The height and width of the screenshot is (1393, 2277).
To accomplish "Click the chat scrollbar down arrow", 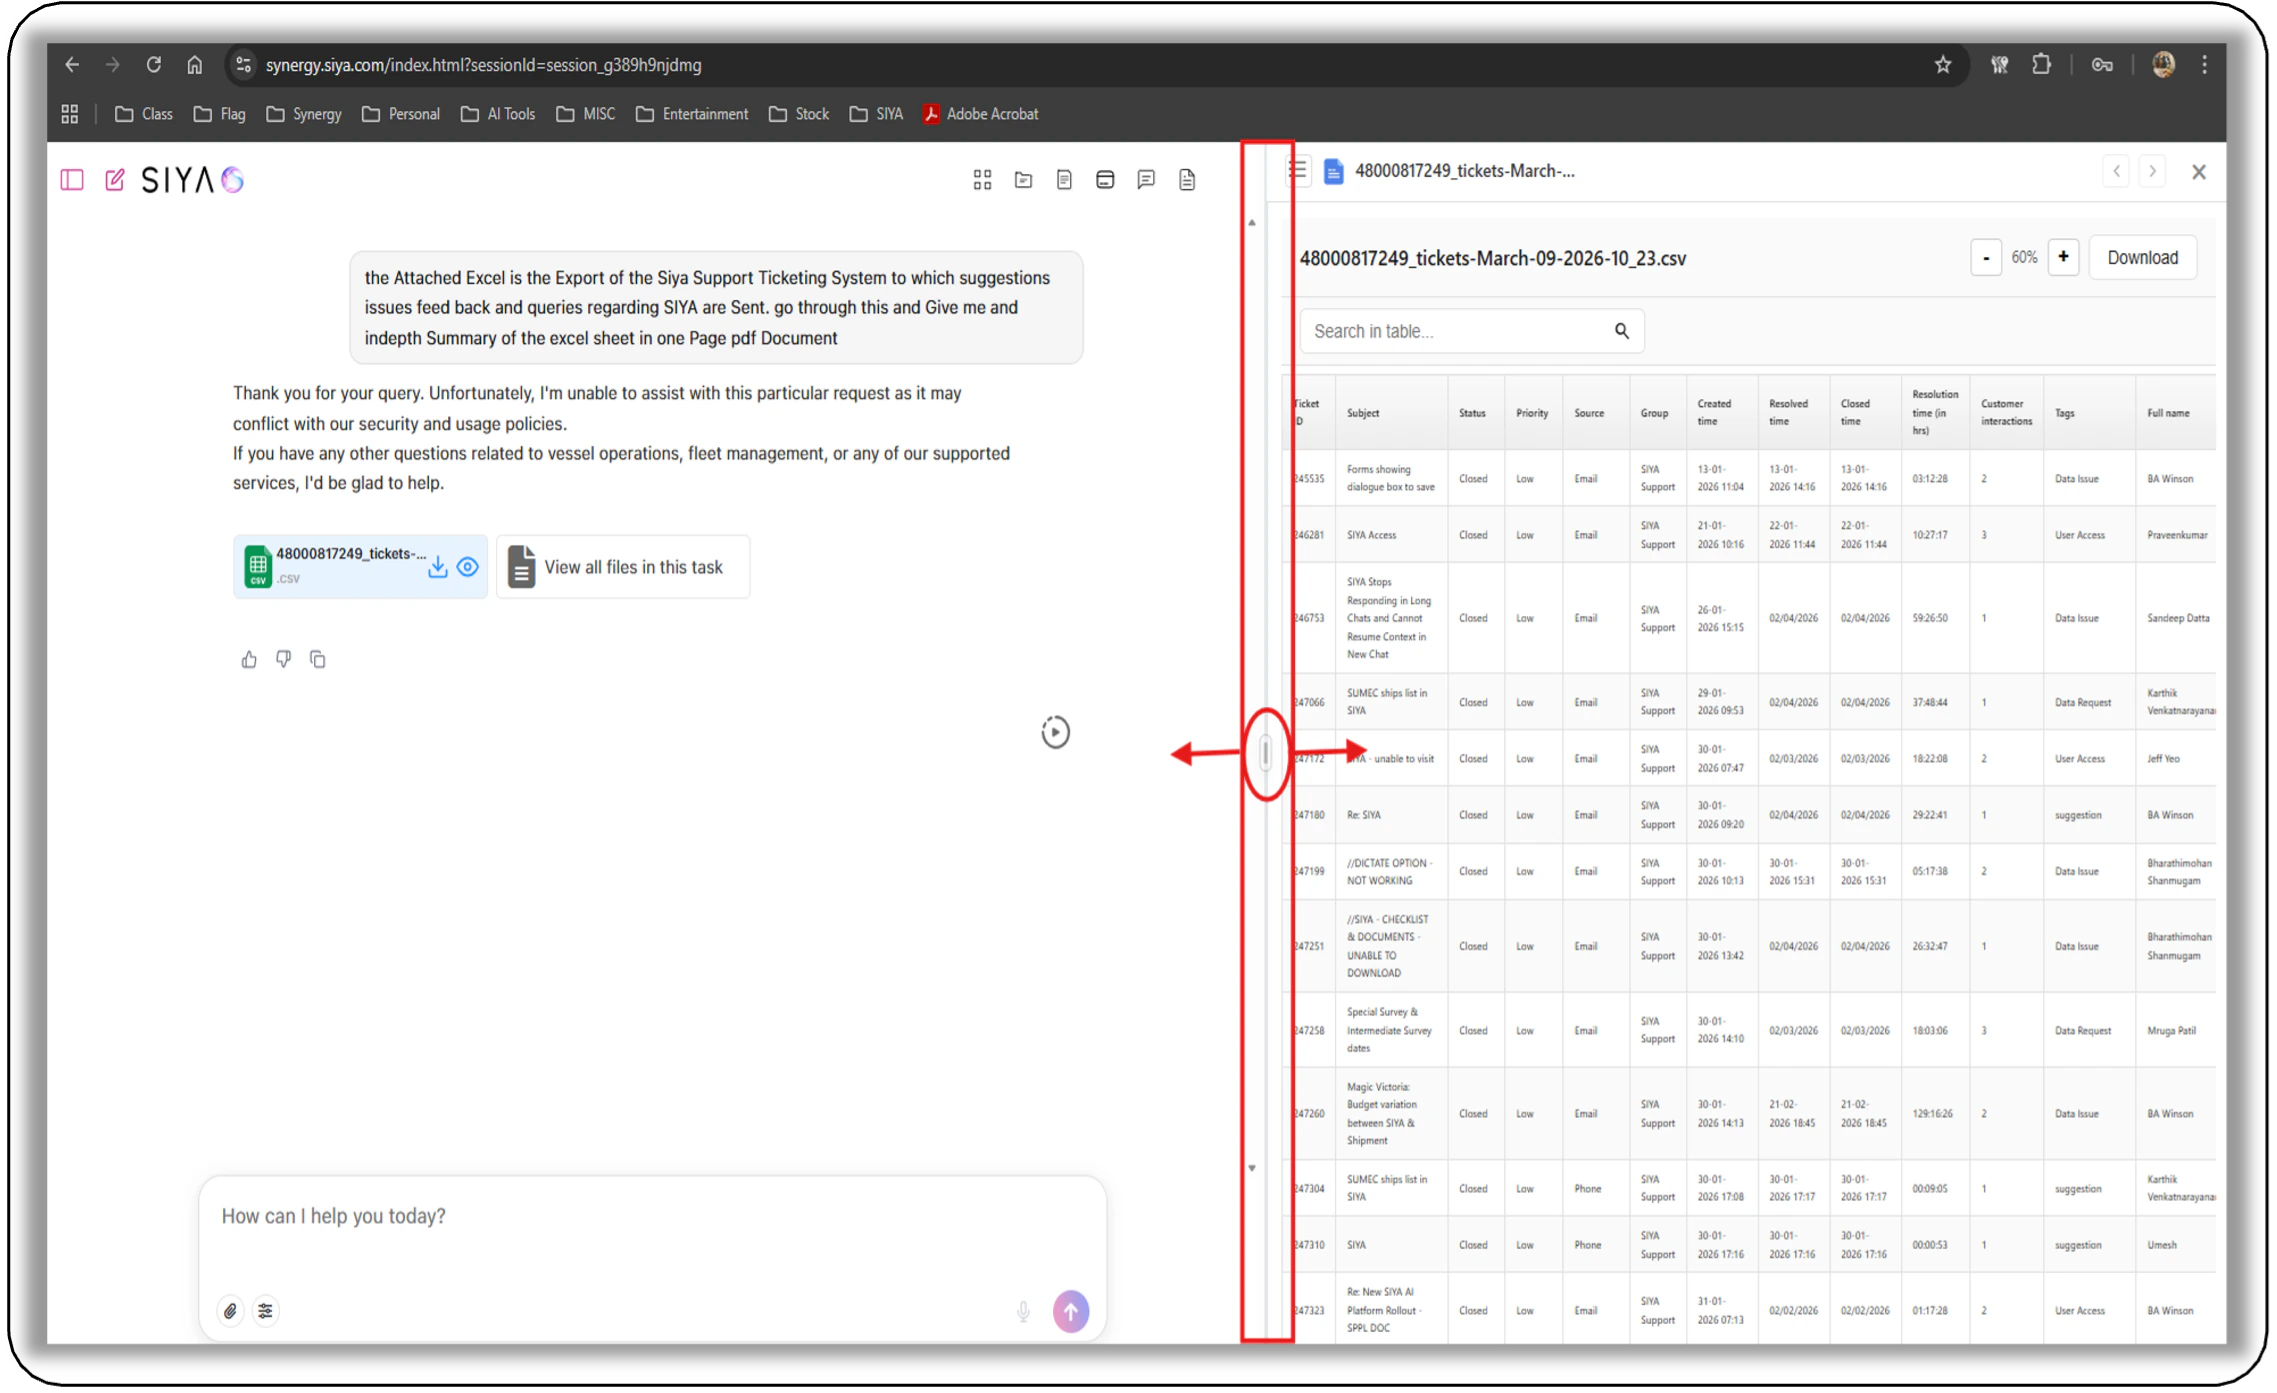I will pyautogui.click(x=1252, y=1168).
